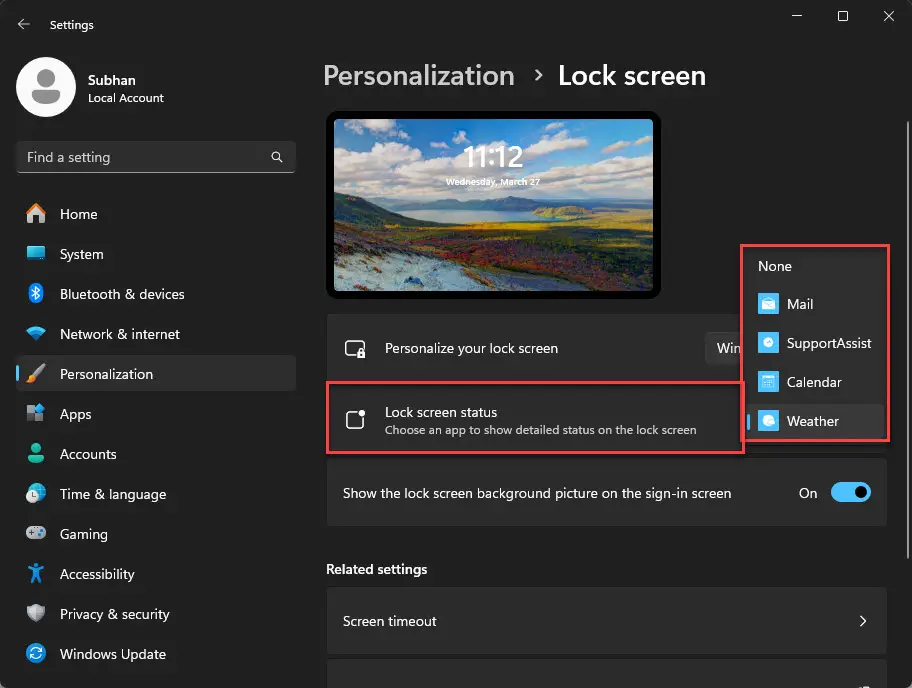Click the System monitor icon
This screenshot has height=688, width=912.
pos(36,254)
